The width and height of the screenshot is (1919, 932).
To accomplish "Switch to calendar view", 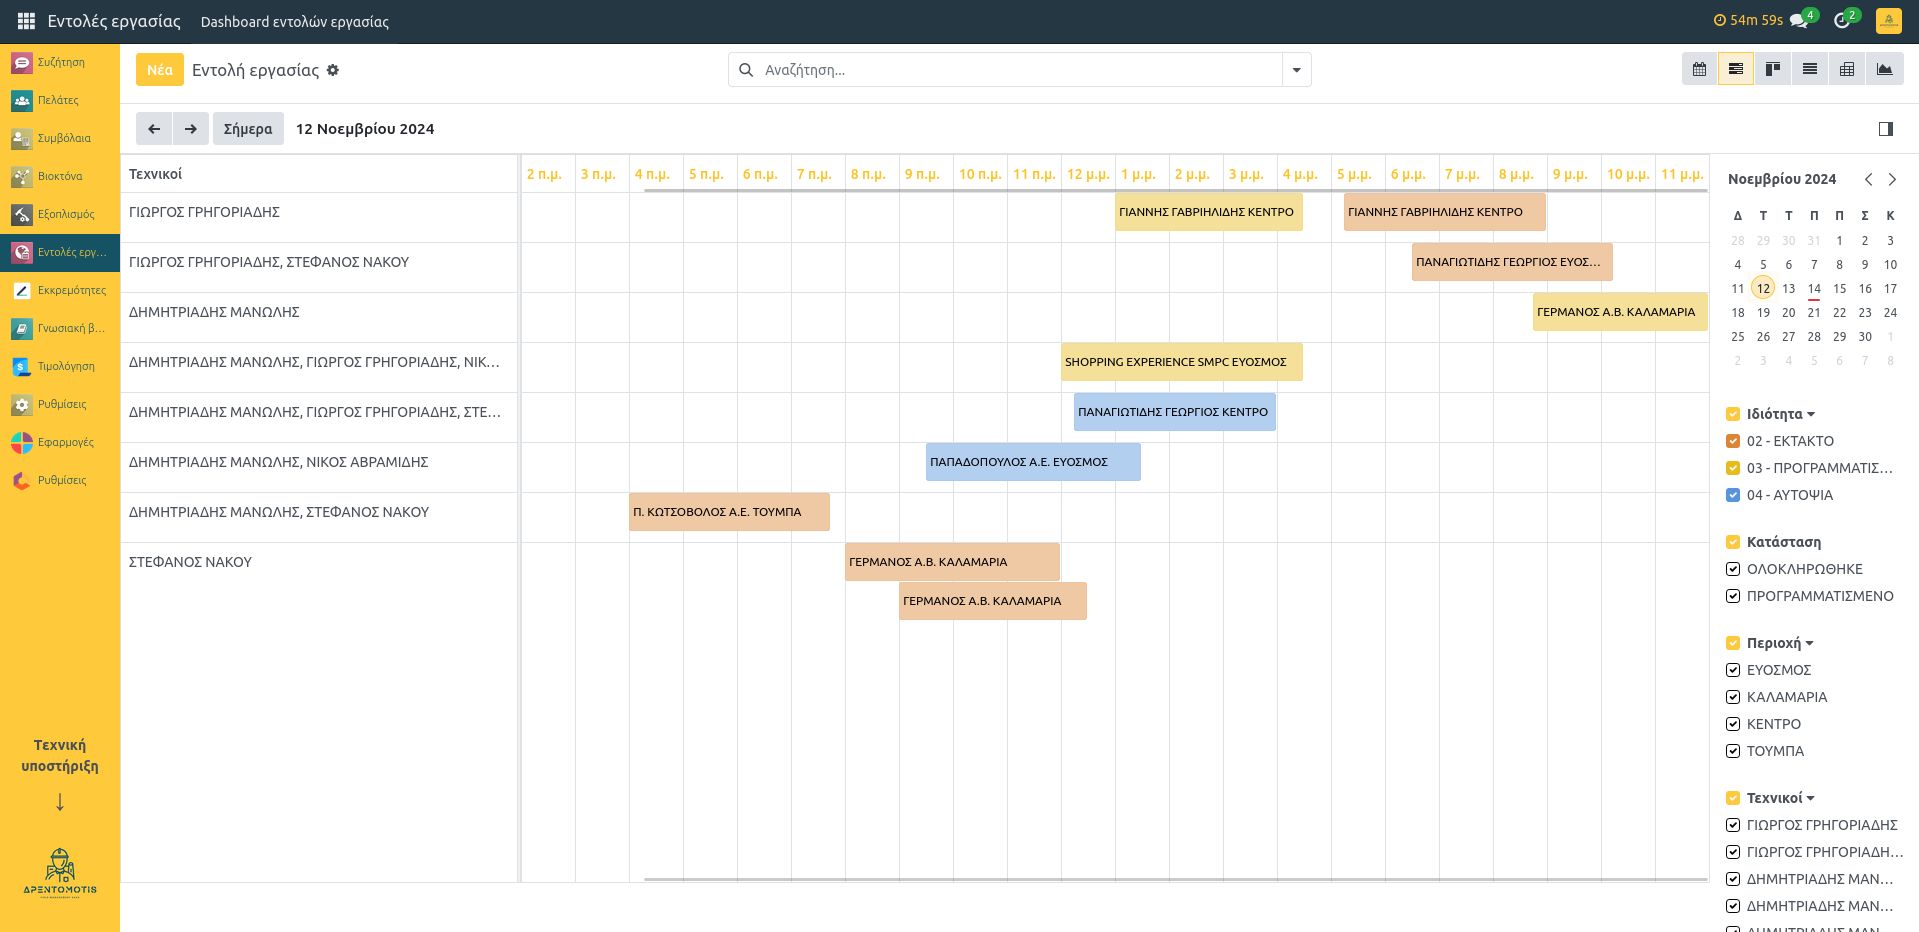I will click(1699, 69).
